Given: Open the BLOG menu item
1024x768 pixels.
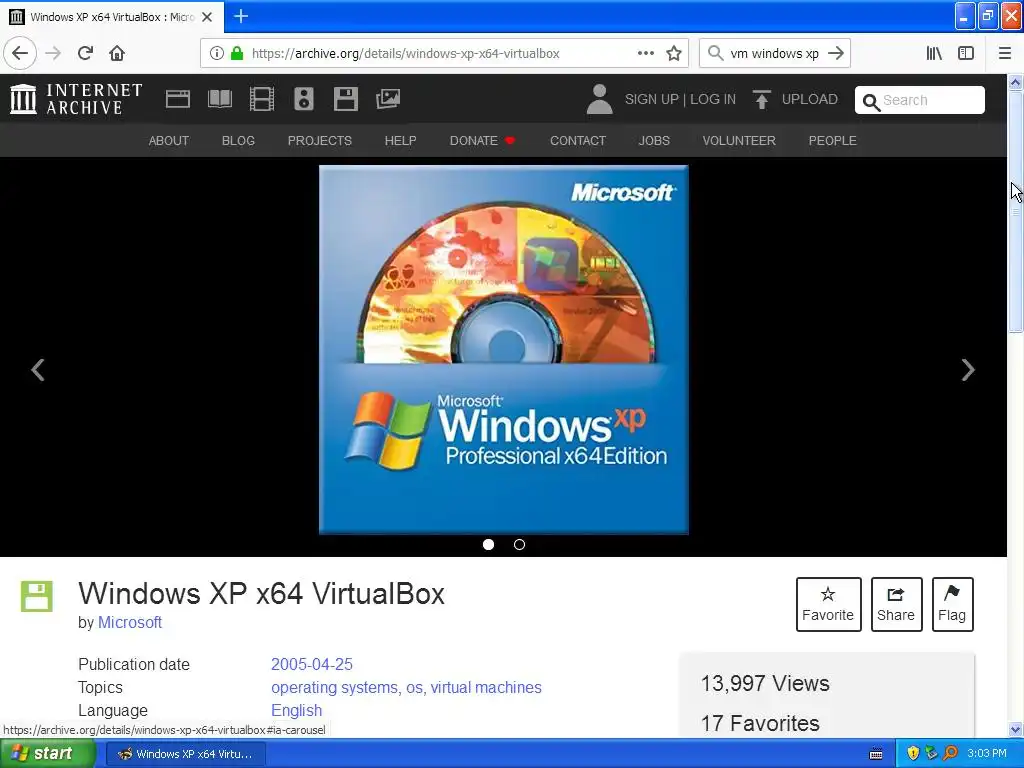Looking at the screenshot, I should click(x=238, y=140).
